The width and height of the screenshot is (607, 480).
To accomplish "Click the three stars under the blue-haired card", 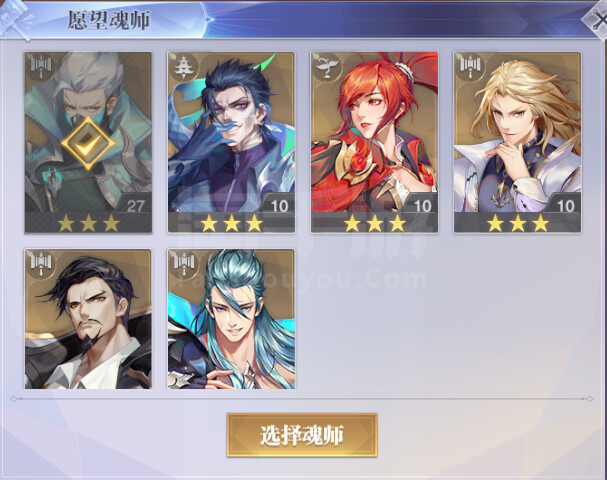I will [231, 223].
